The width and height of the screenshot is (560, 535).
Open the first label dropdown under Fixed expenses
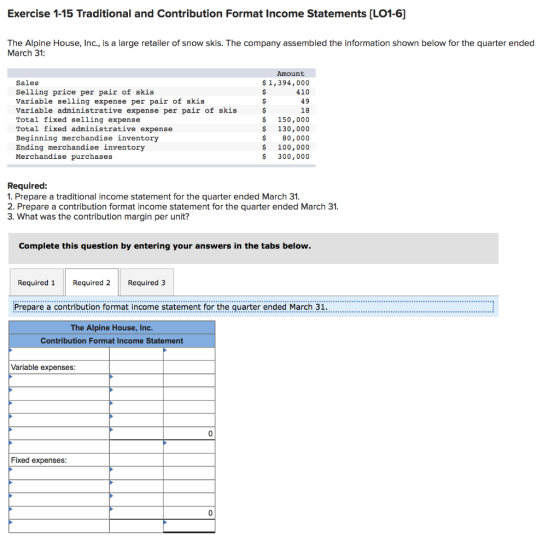pyautogui.click(x=59, y=473)
